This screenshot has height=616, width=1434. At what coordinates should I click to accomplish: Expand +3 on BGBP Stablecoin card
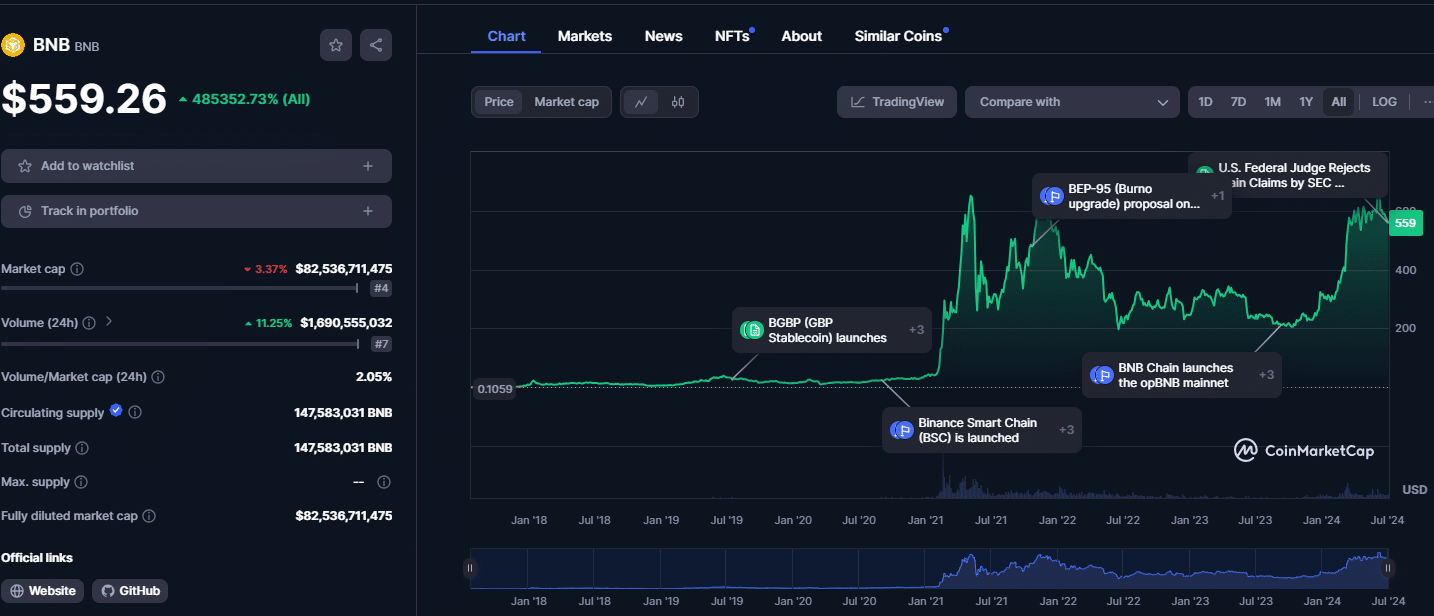[x=916, y=330]
